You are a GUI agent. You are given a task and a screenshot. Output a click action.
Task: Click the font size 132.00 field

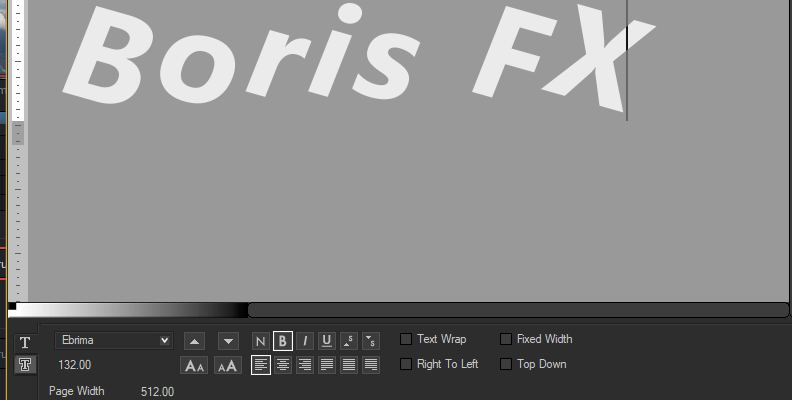click(x=75, y=365)
